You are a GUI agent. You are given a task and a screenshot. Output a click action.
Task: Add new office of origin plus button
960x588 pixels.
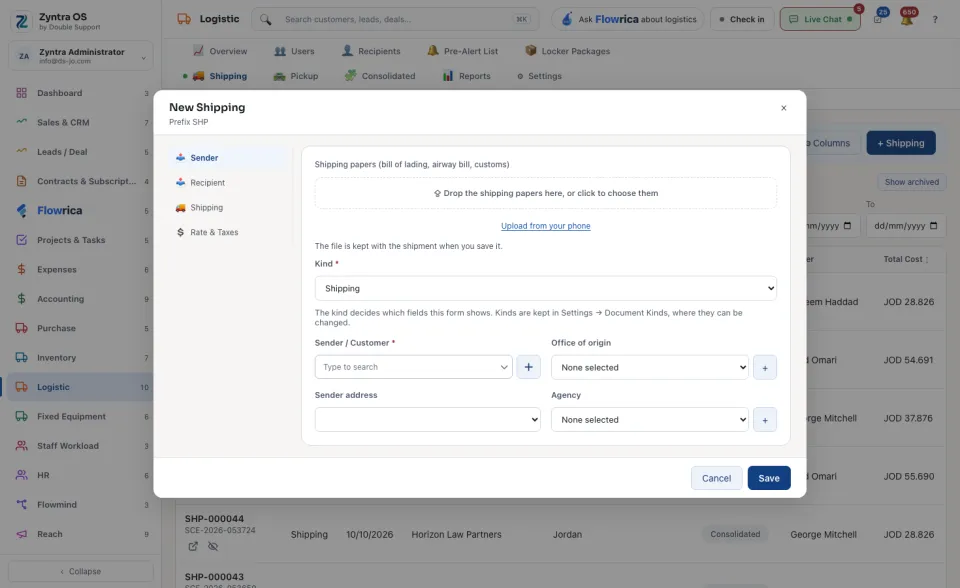(x=765, y=368)
